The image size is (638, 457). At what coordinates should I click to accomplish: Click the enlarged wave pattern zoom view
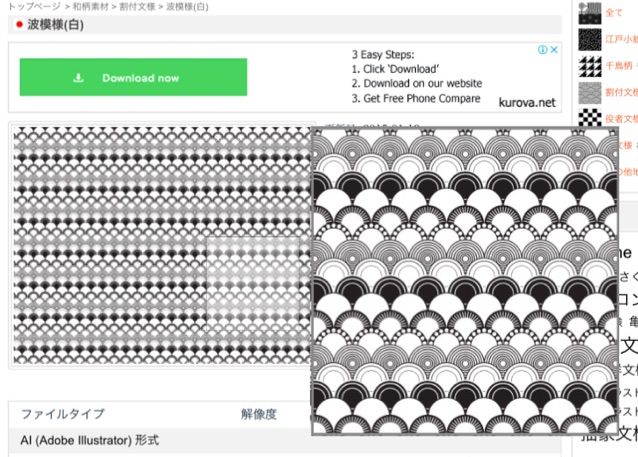click(465, 281)
